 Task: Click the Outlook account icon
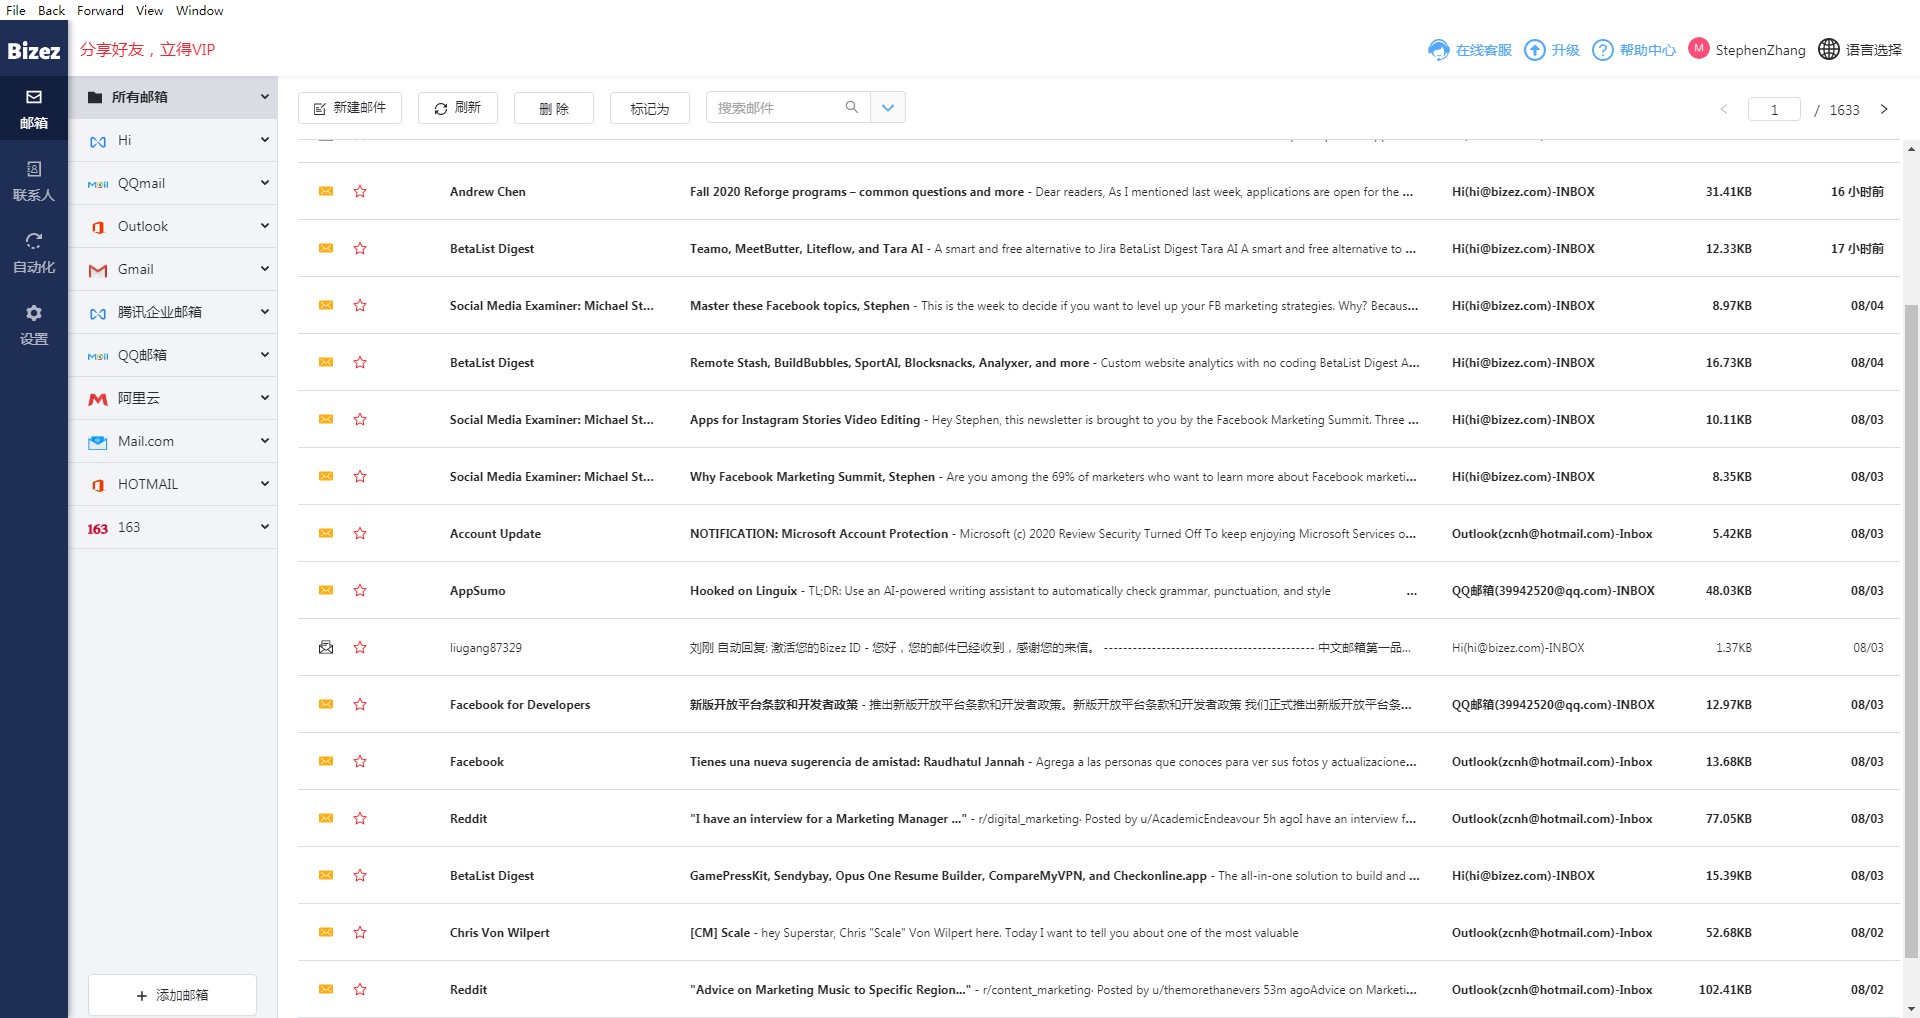[97, 227]
